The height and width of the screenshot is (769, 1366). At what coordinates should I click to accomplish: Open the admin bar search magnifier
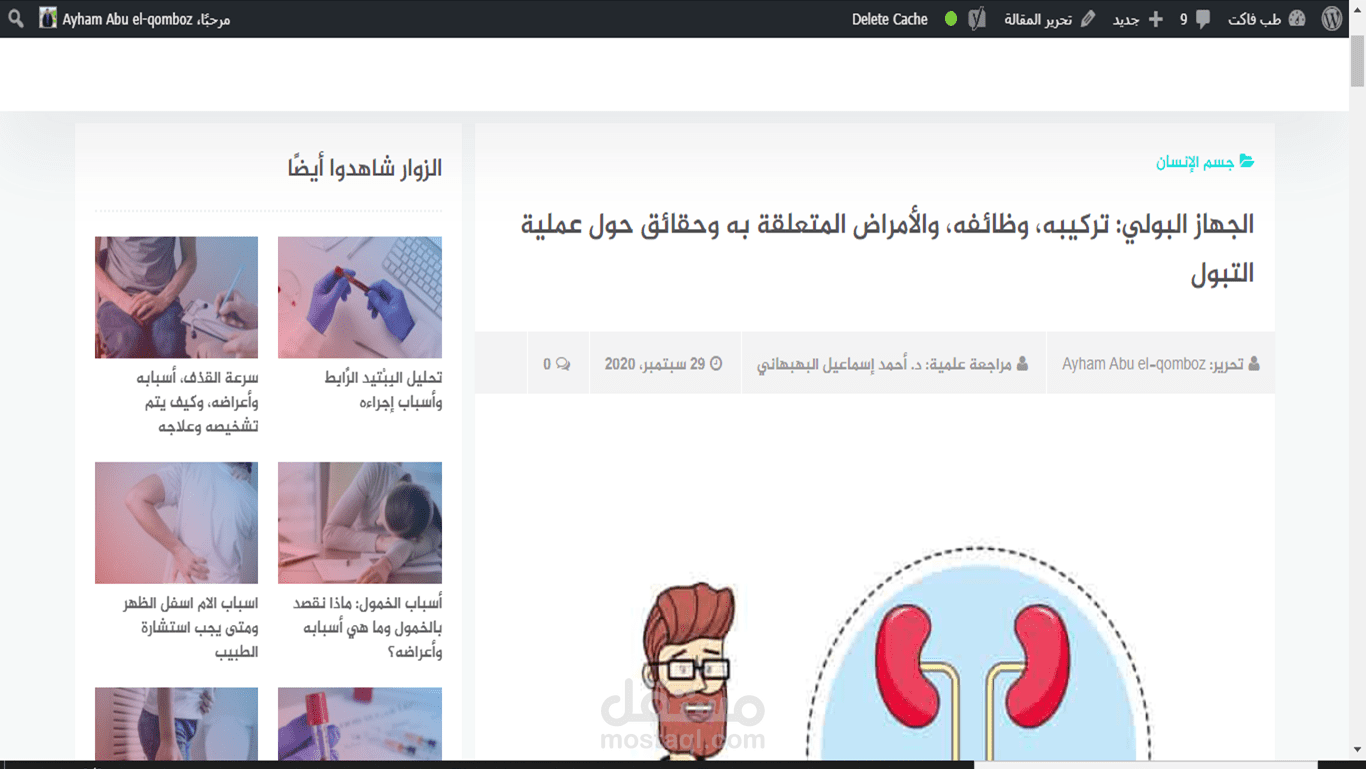tap(16, 19)
